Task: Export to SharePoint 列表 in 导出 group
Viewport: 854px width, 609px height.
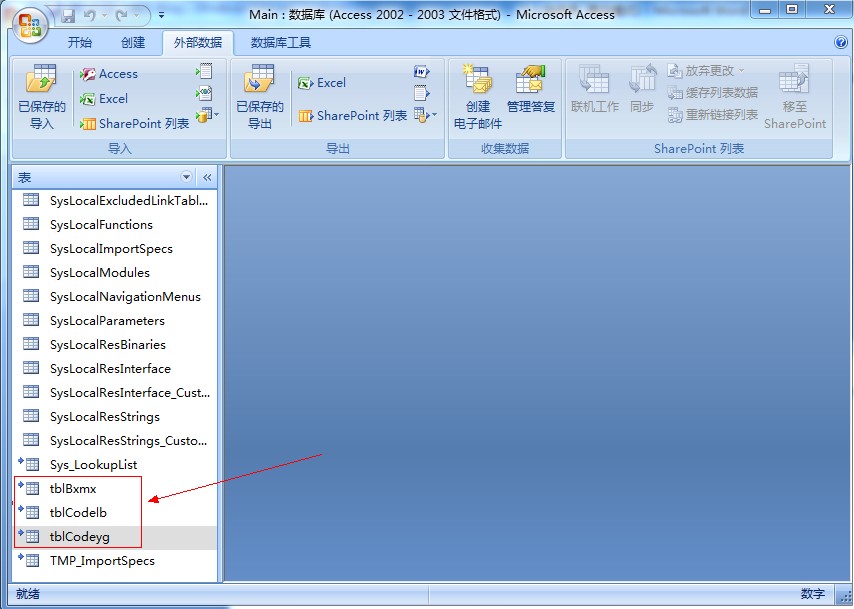Action: click(x=352, y=115)
